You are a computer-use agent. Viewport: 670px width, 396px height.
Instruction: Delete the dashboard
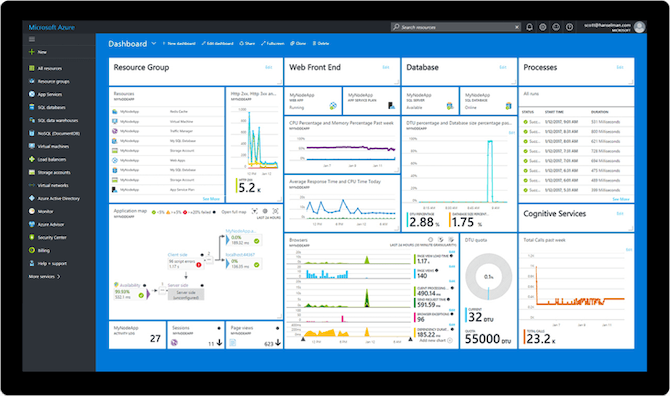(x=321, y=44)
